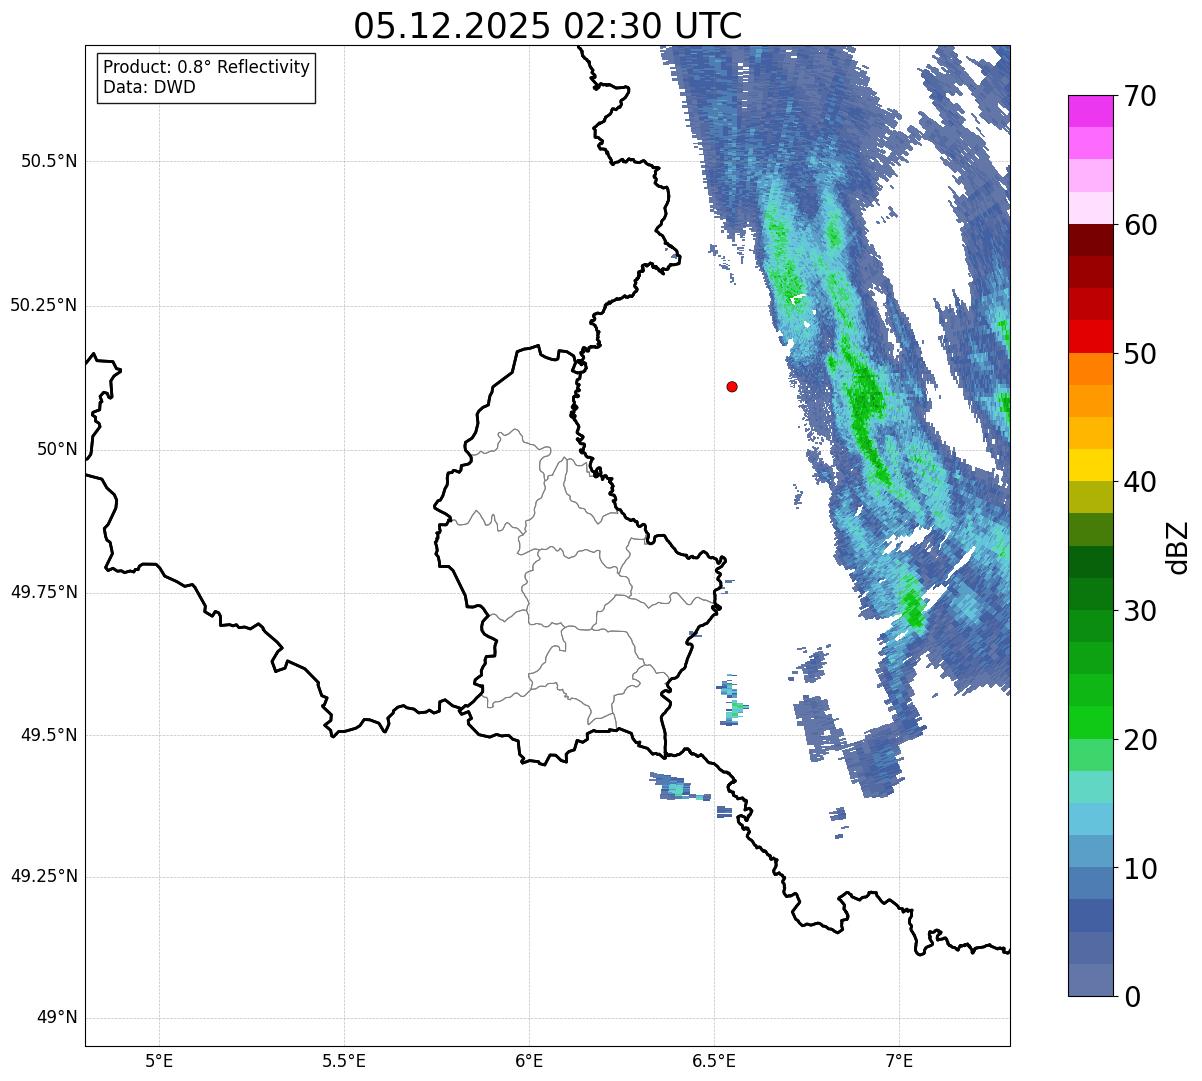The image size is (1202, 1081).
Task: Click the "Product: 0.8° Reflectivity" label
Action: (207, 67)
